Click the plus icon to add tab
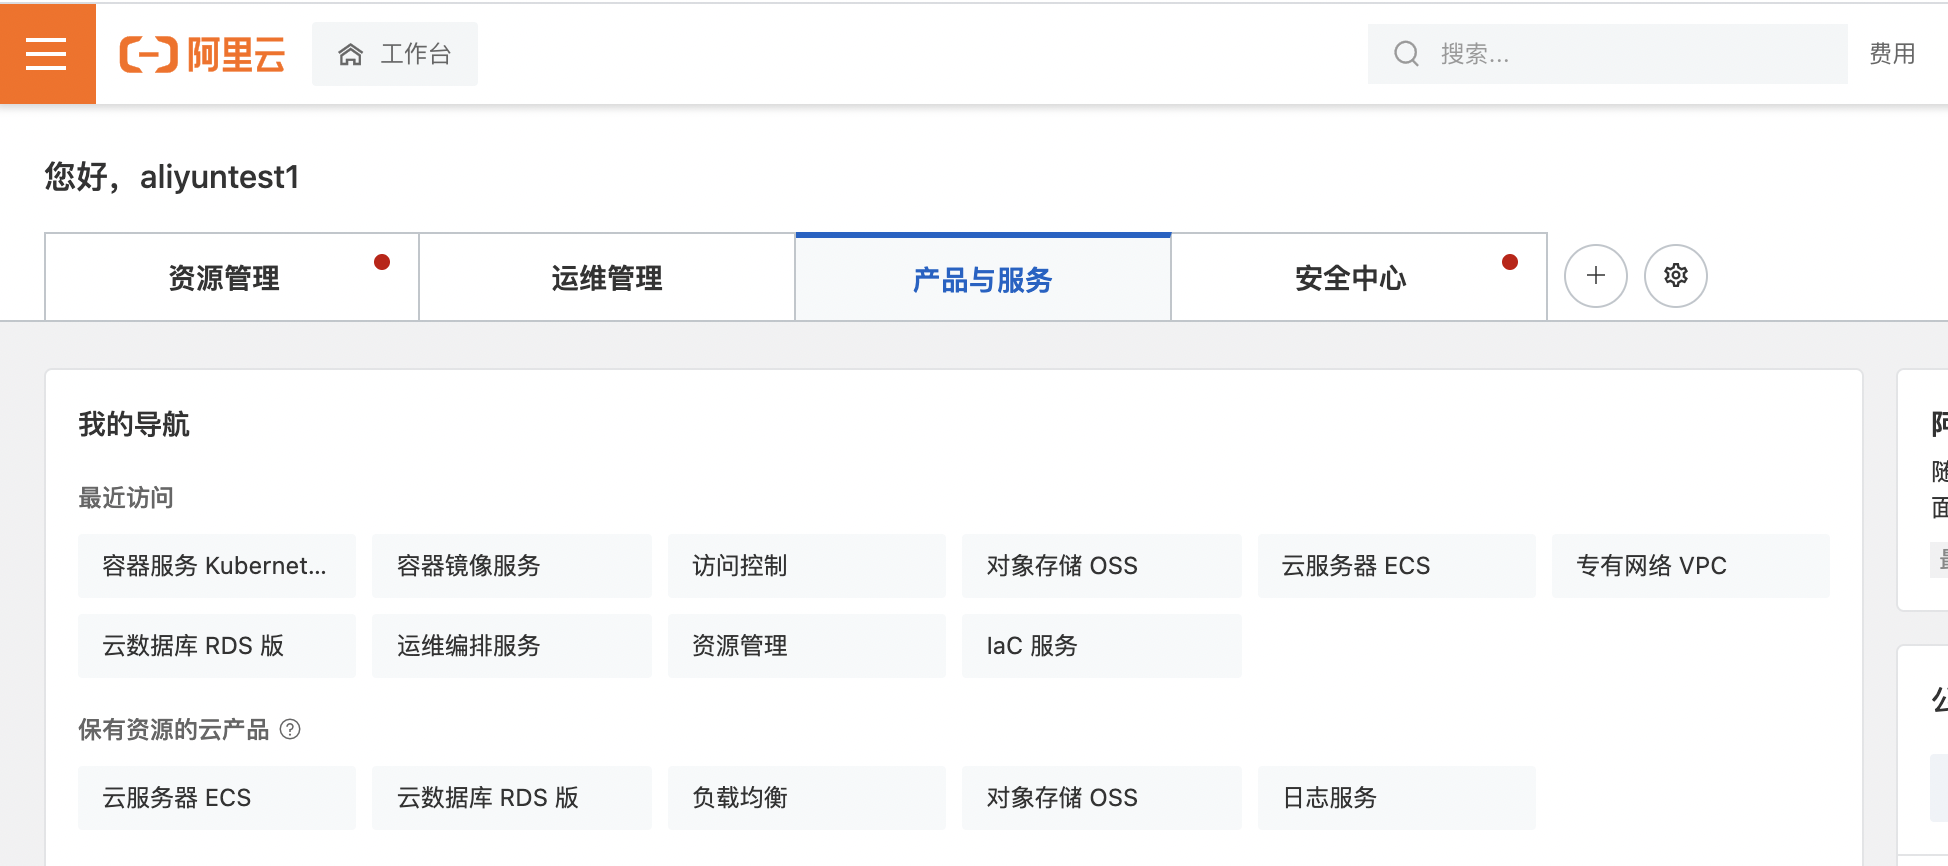Viewport: 1948px width, 866px height. pos(1595,276)
